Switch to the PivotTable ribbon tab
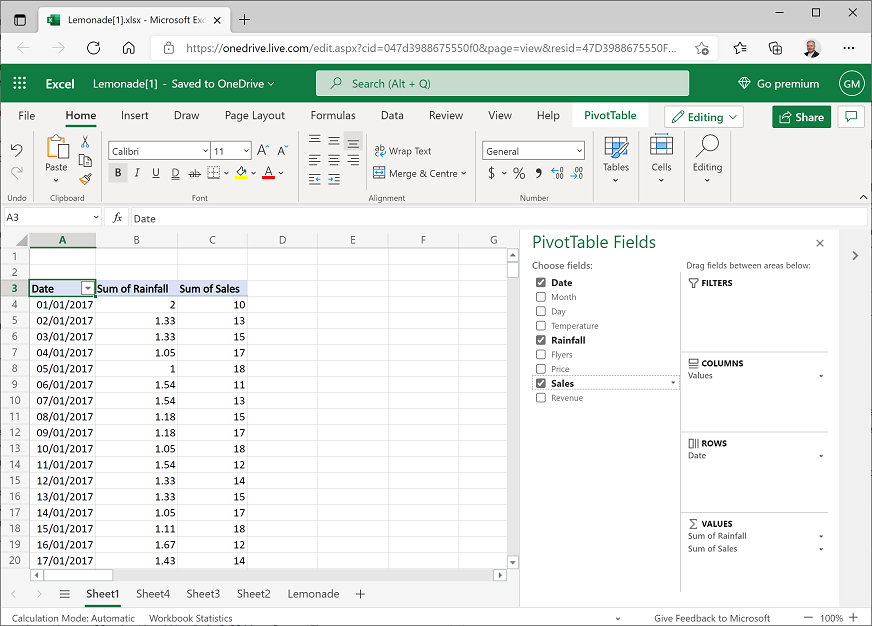The width and height of the screenshot is (872, 626). pos(608,115)
